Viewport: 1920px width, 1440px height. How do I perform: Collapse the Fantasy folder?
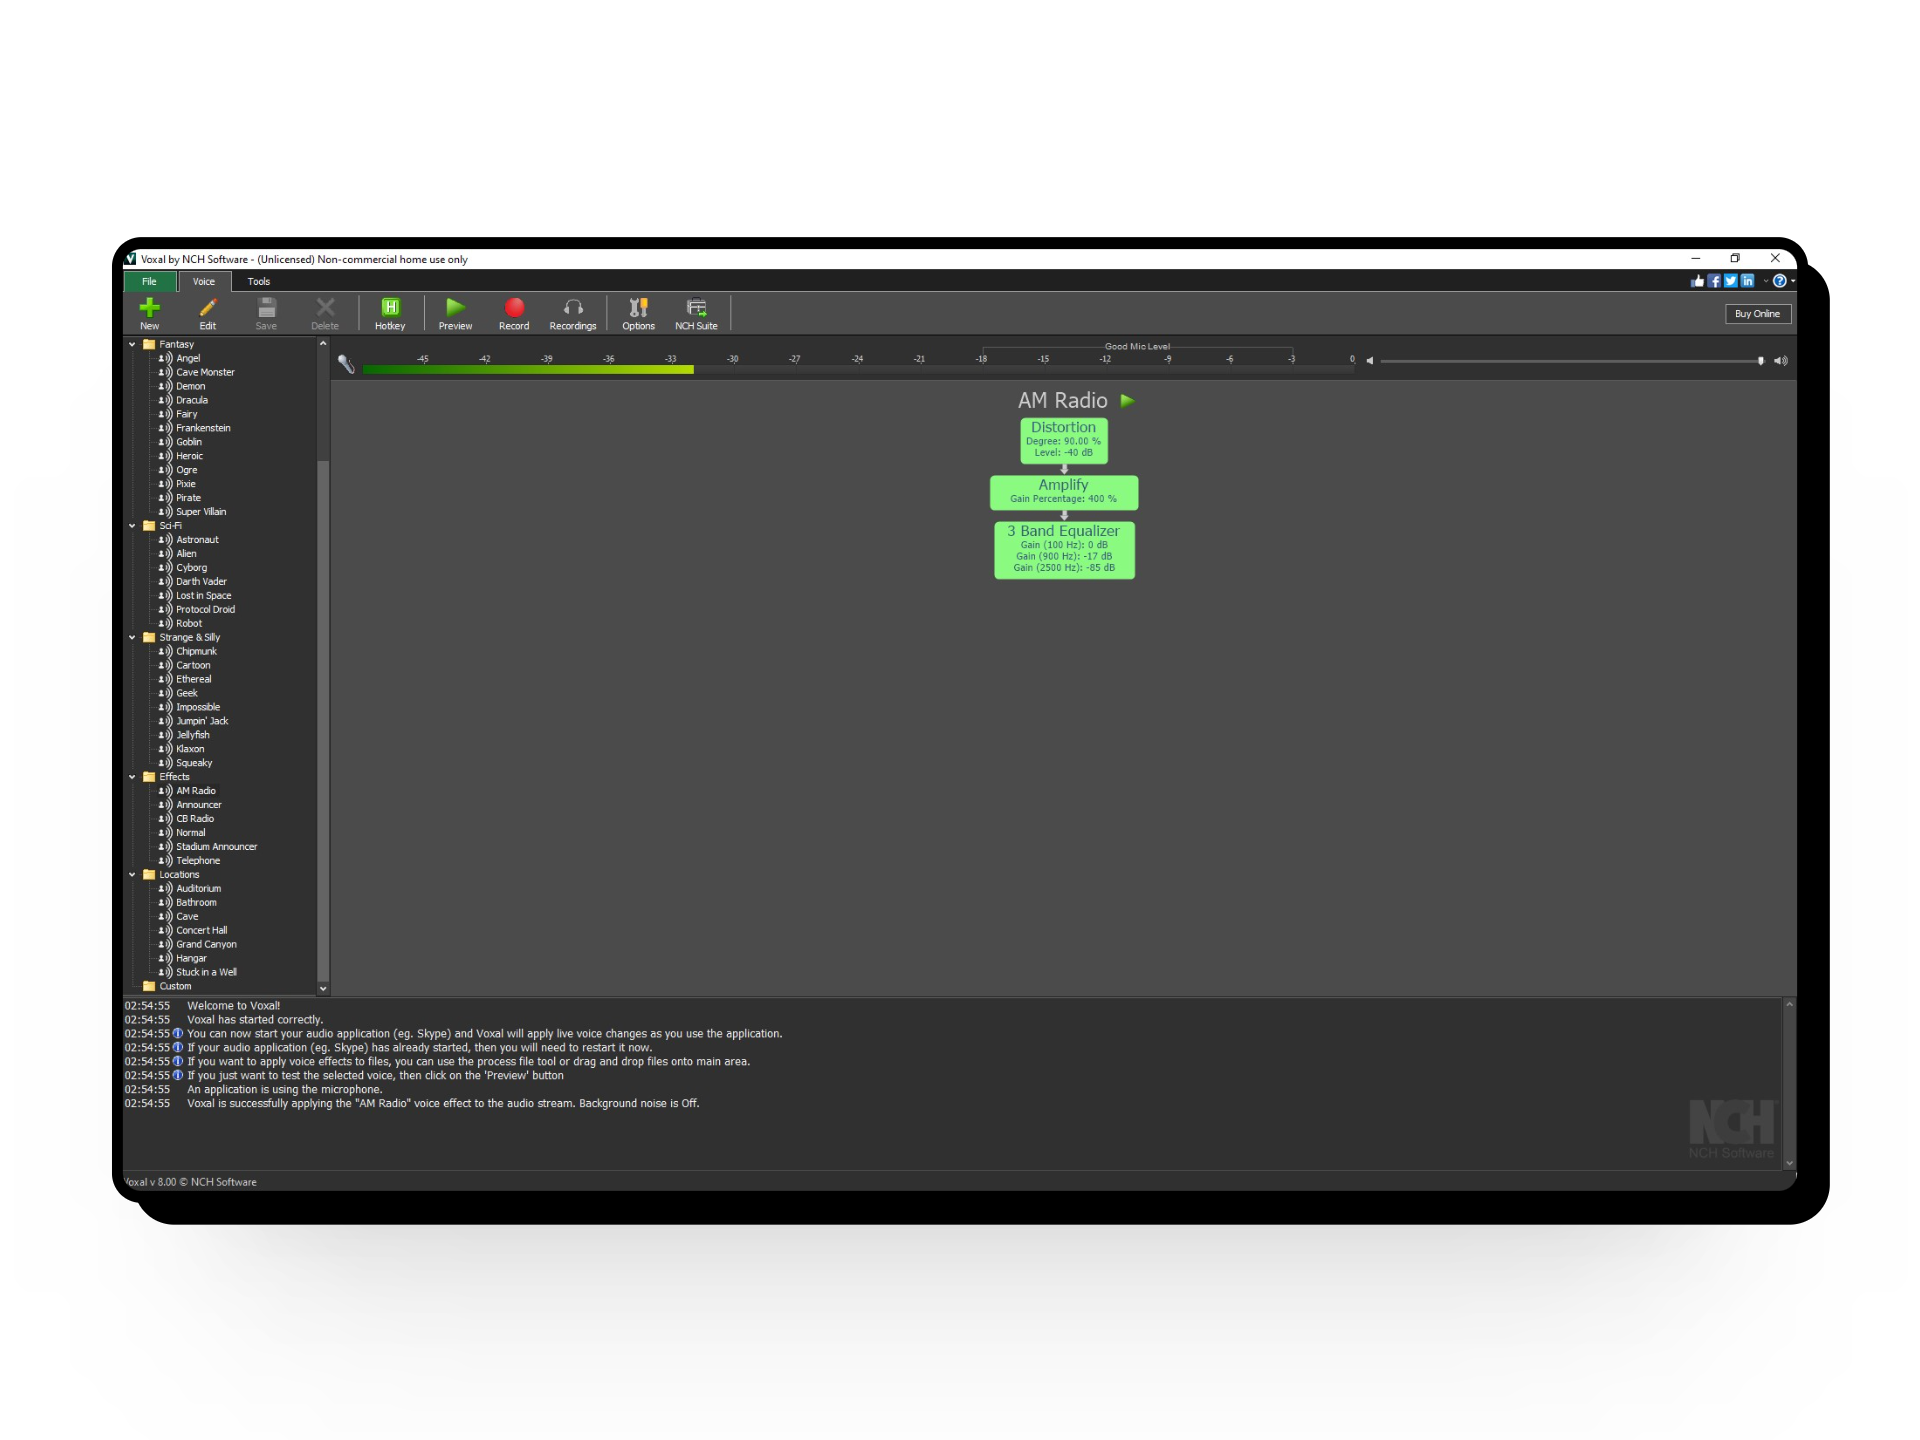coord(132,344)
